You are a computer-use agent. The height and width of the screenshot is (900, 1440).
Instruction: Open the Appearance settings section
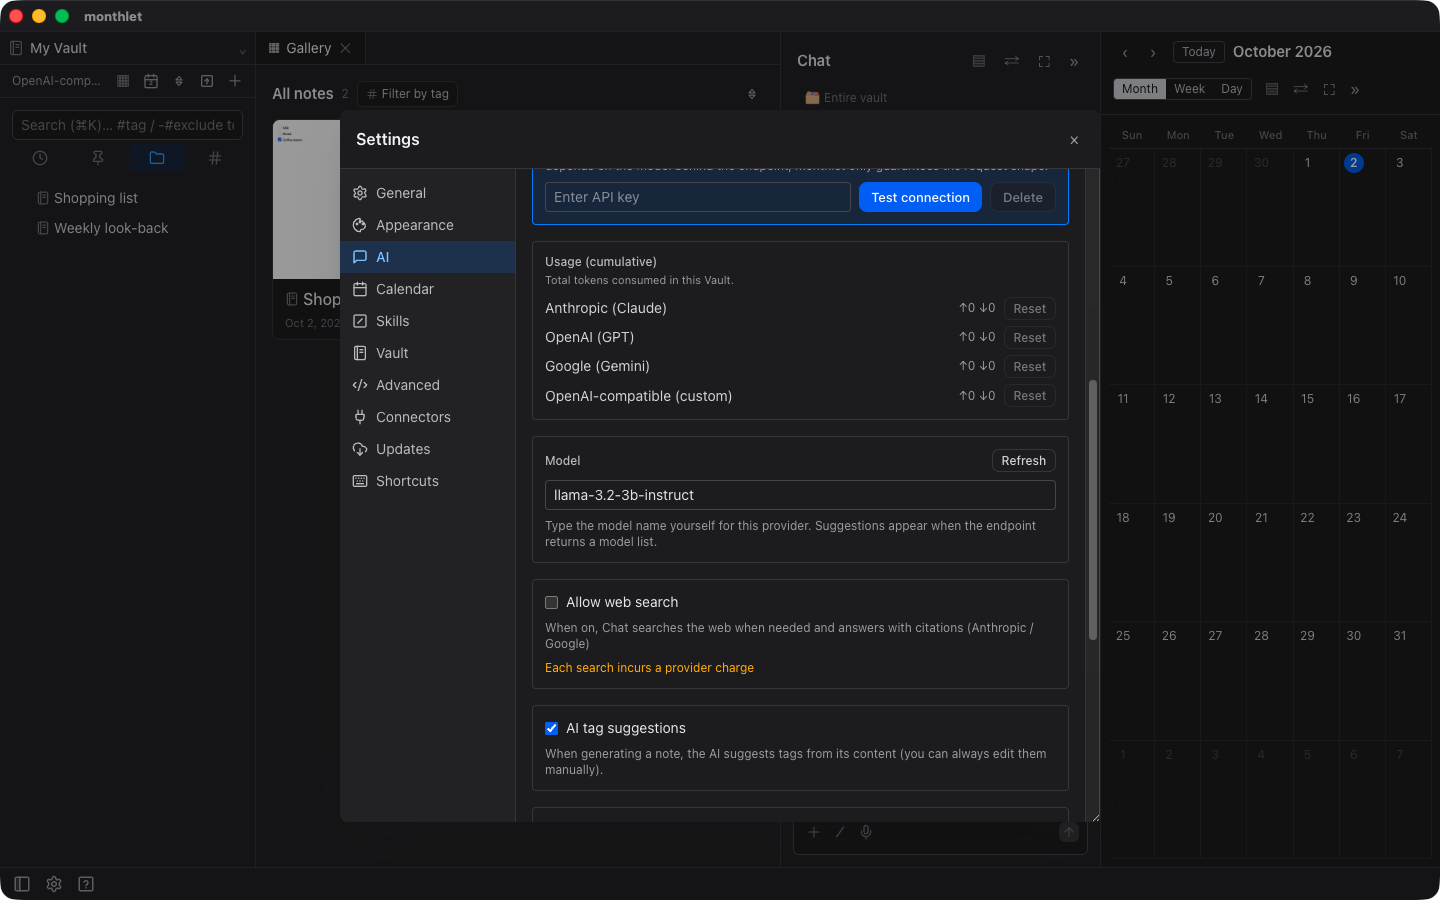pos(428,225)
